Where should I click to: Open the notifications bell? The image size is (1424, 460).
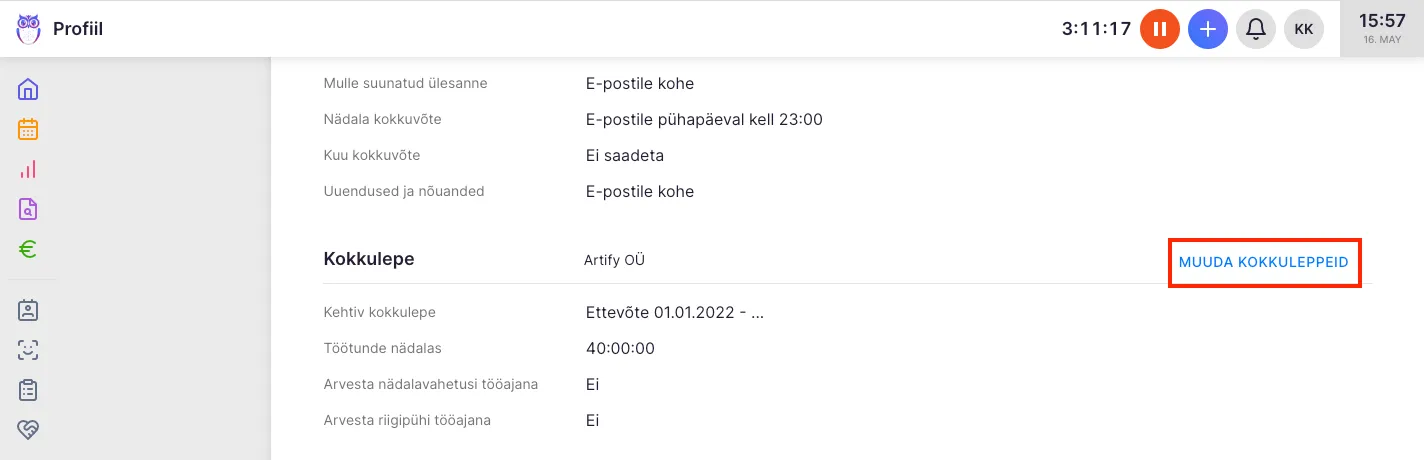tap(1256, 29)
